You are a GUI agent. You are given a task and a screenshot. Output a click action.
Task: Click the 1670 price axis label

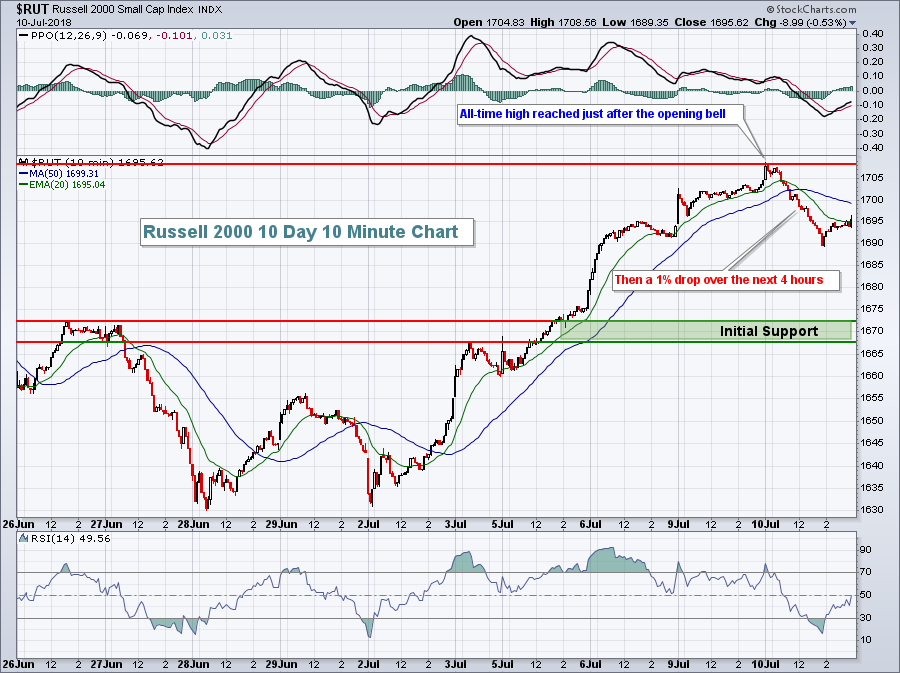point(871,331)
